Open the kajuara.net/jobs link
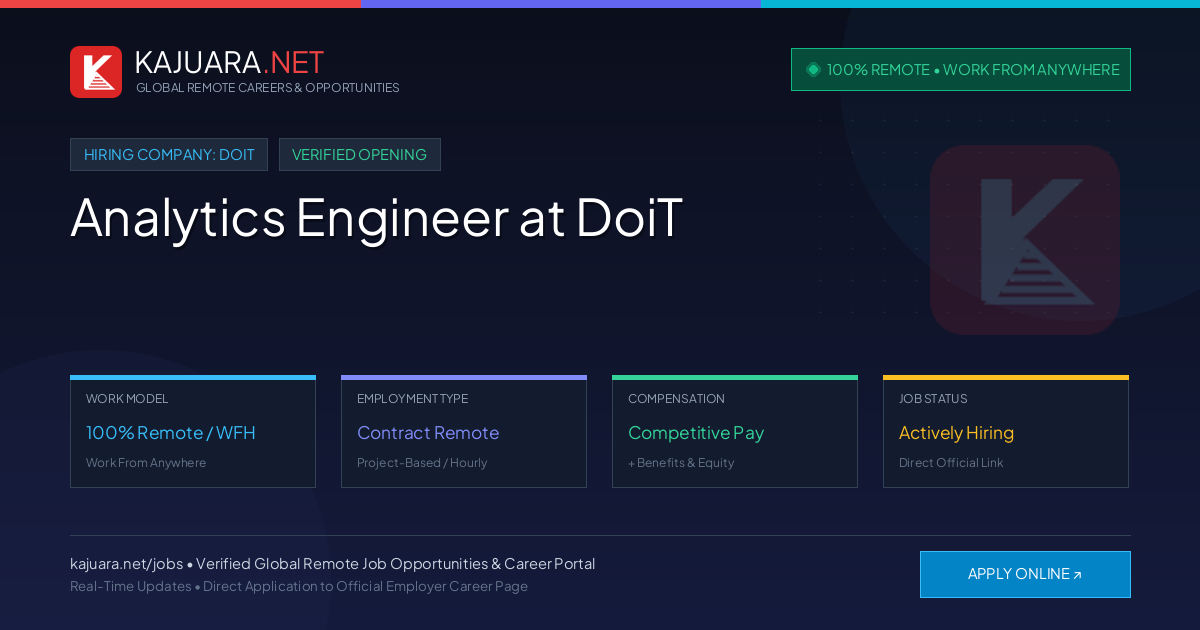This screenshot has height=630, width=1200. [x=126, y=564]
